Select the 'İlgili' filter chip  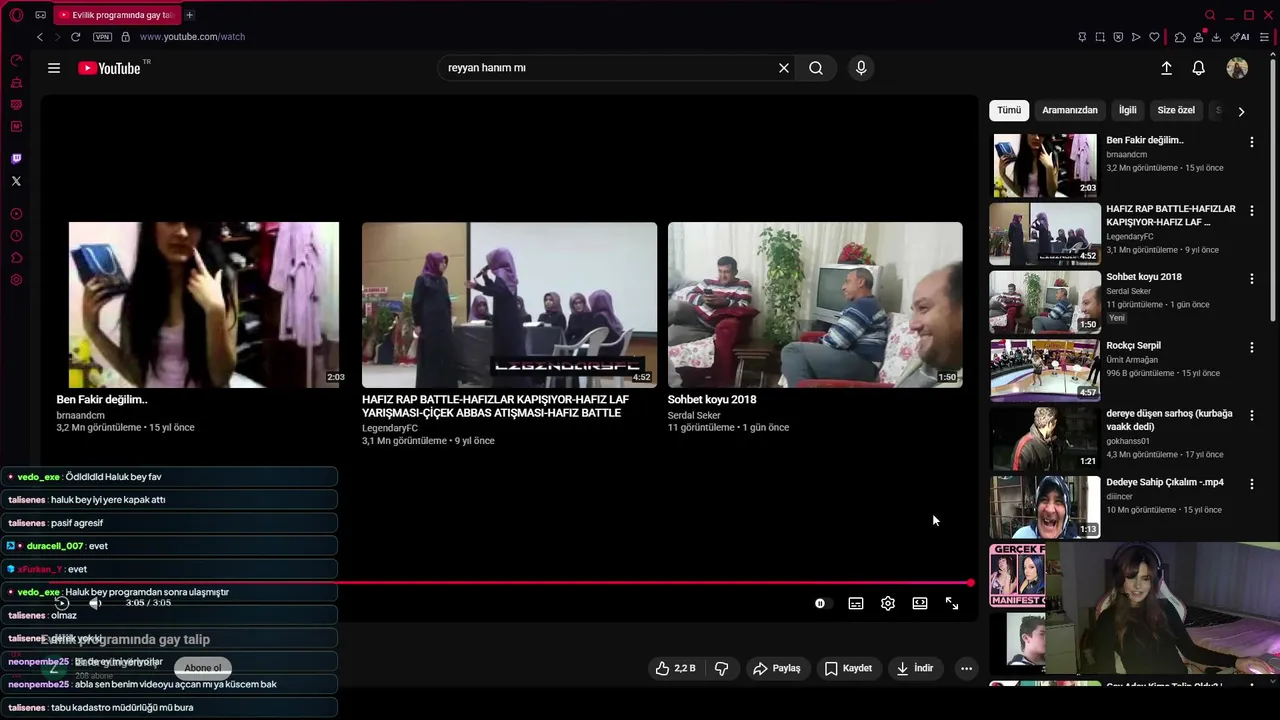(1128, 110)
